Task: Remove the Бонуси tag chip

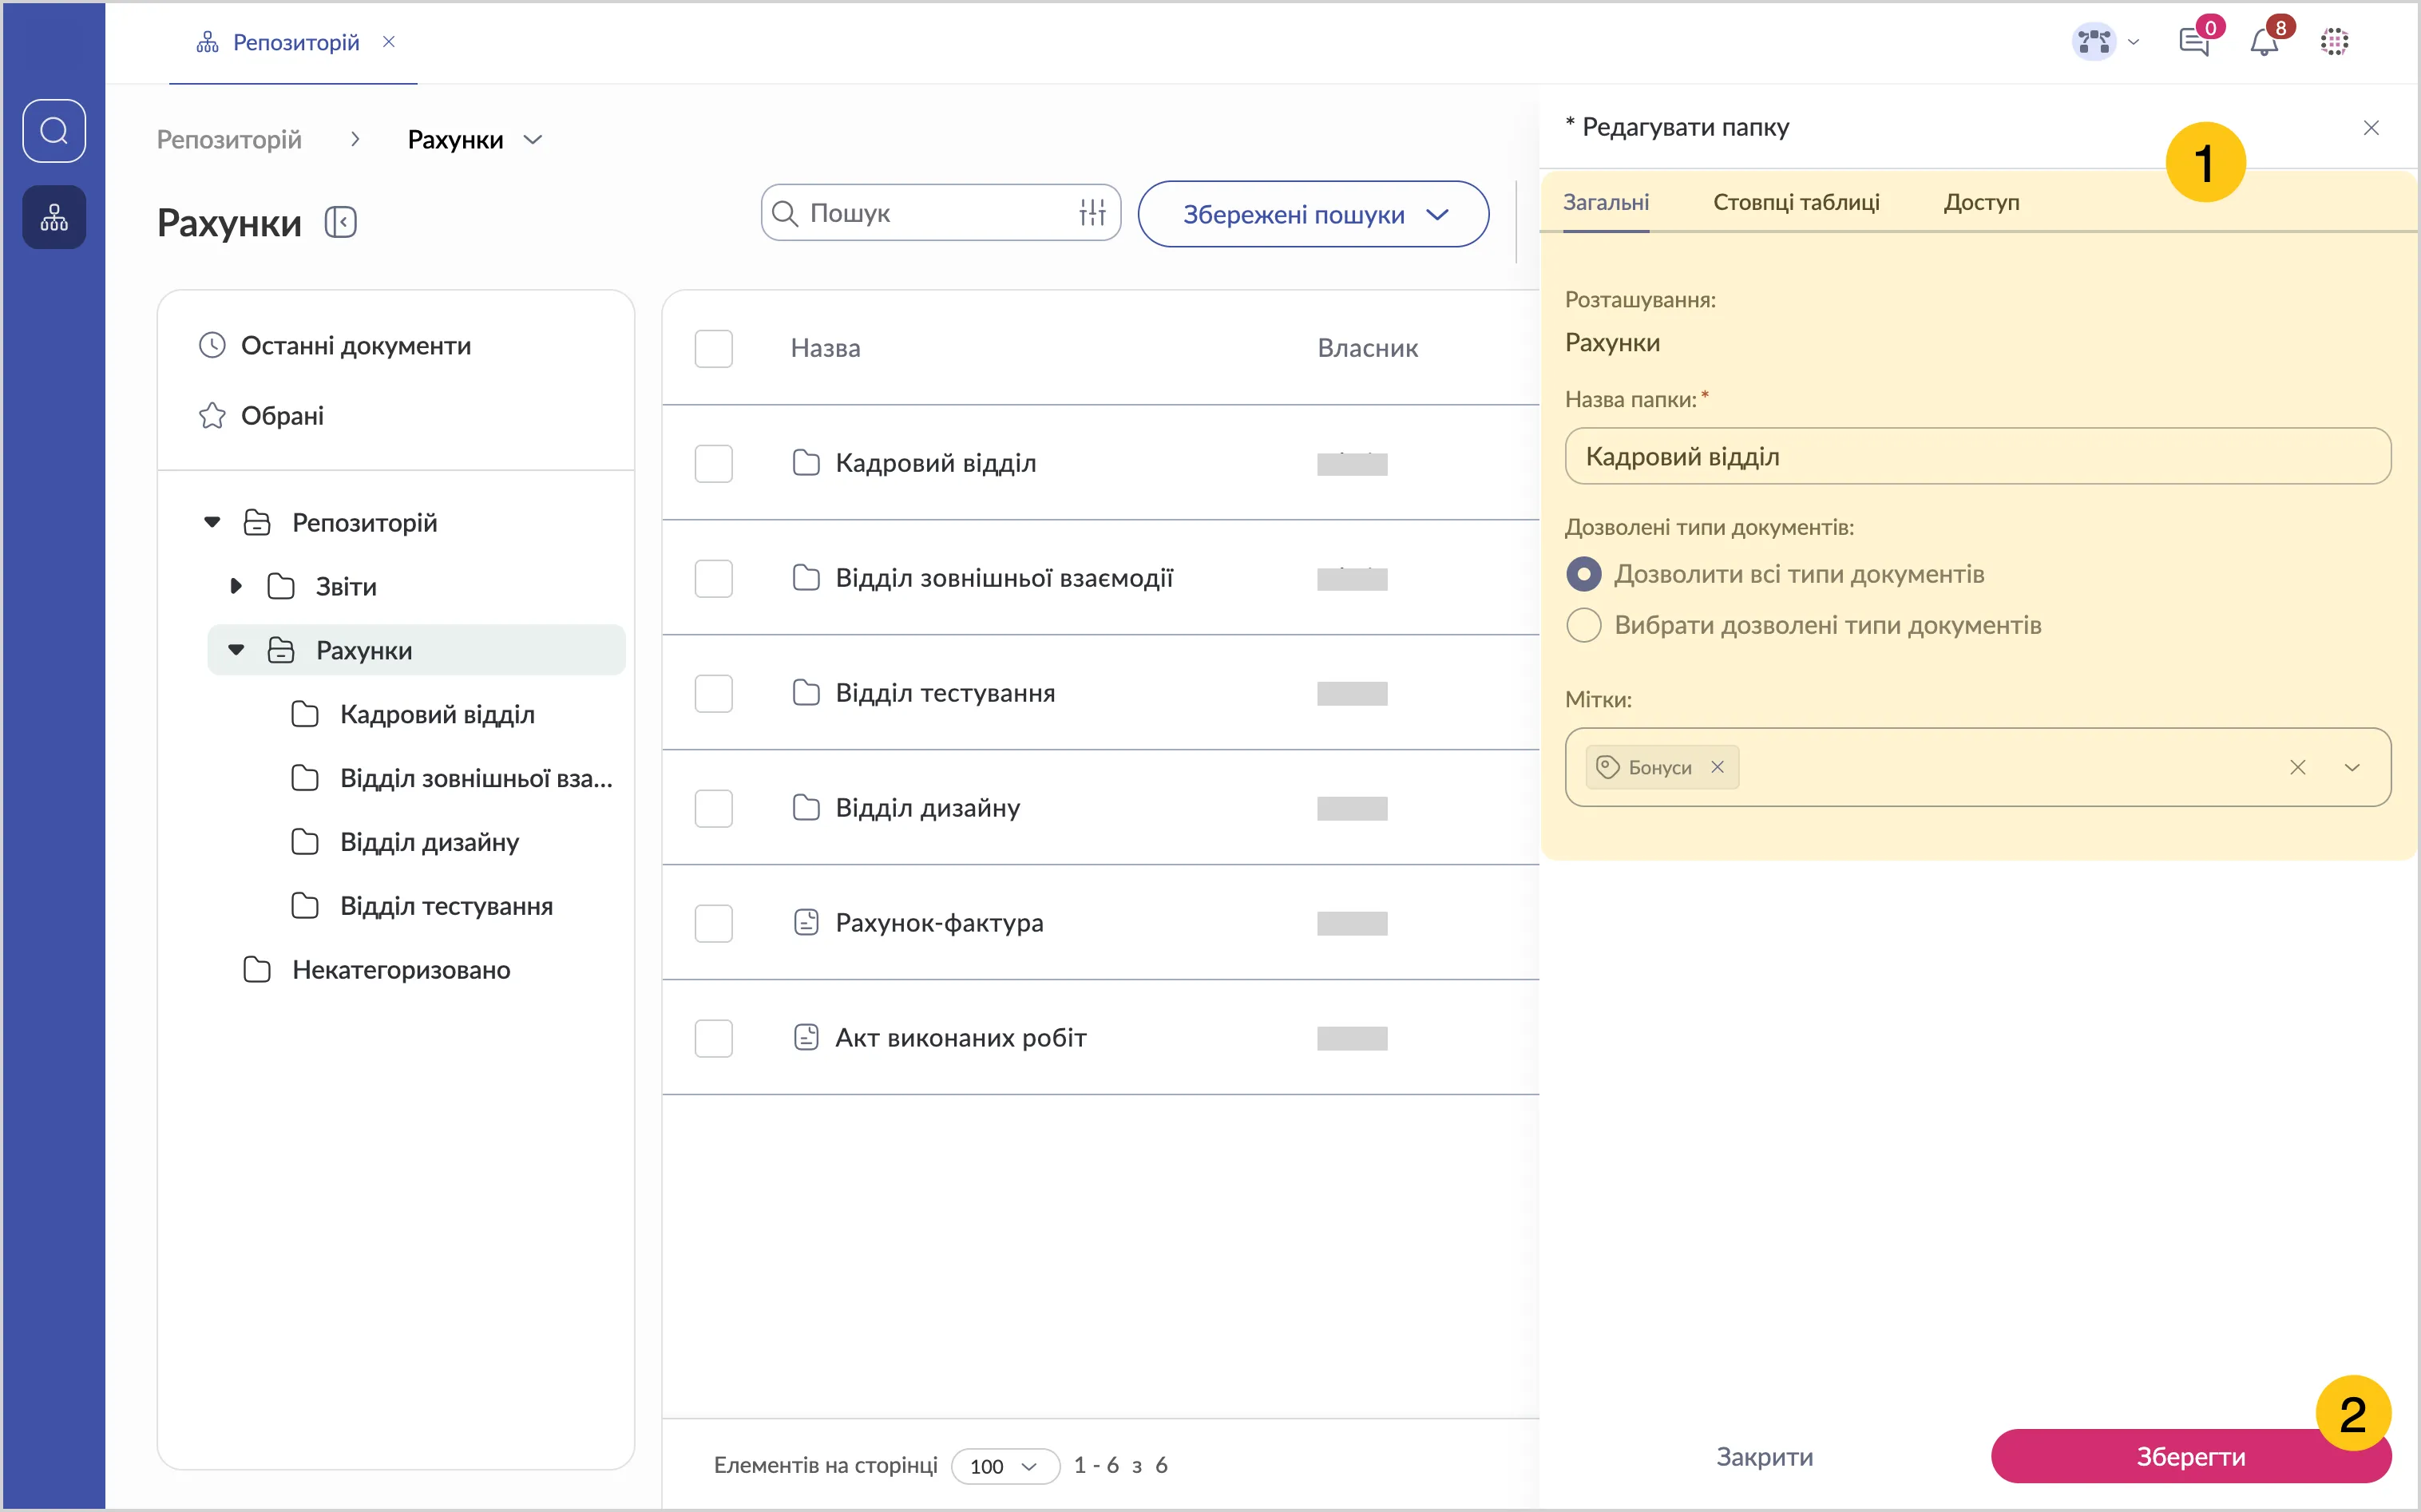Action: (x=1717, y=767)
